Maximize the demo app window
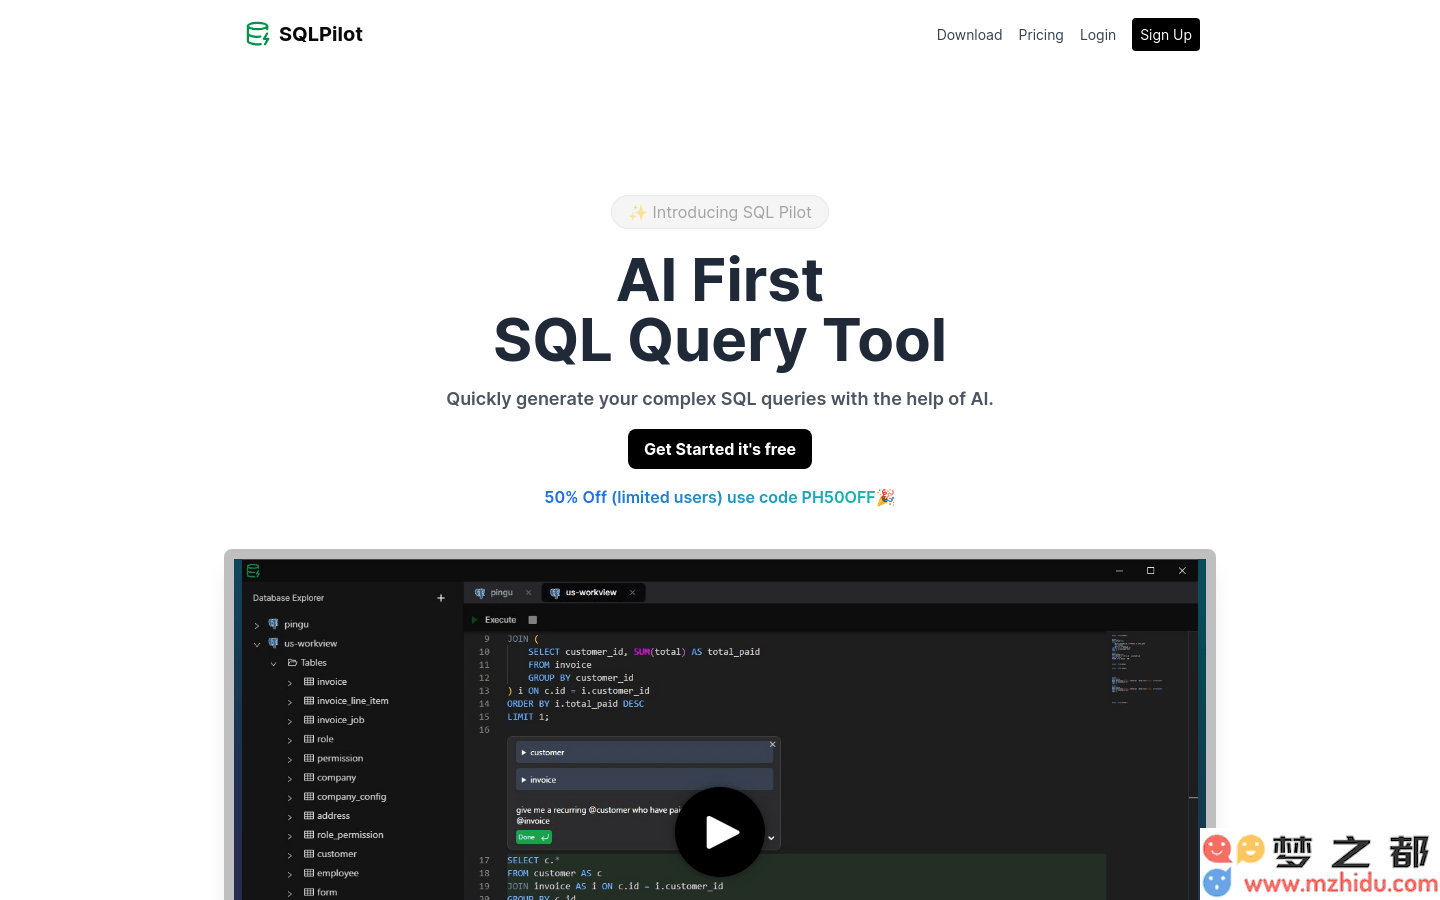 point(1151,571)
